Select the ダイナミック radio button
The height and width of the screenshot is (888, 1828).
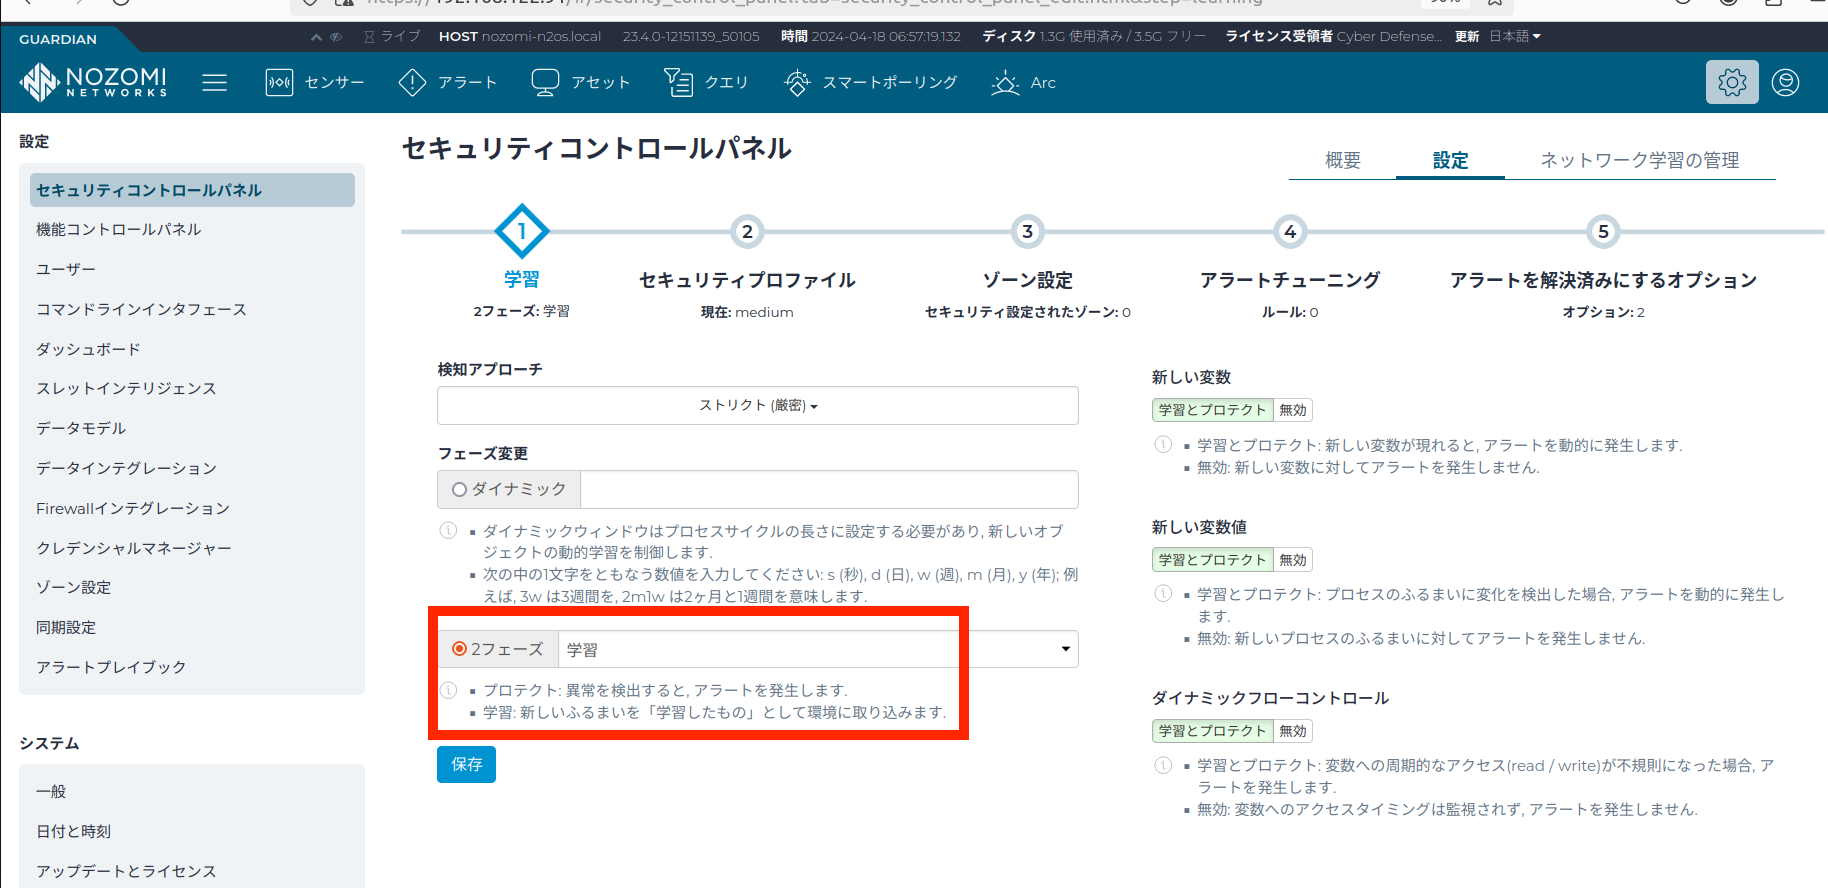(x=460, y=490)
